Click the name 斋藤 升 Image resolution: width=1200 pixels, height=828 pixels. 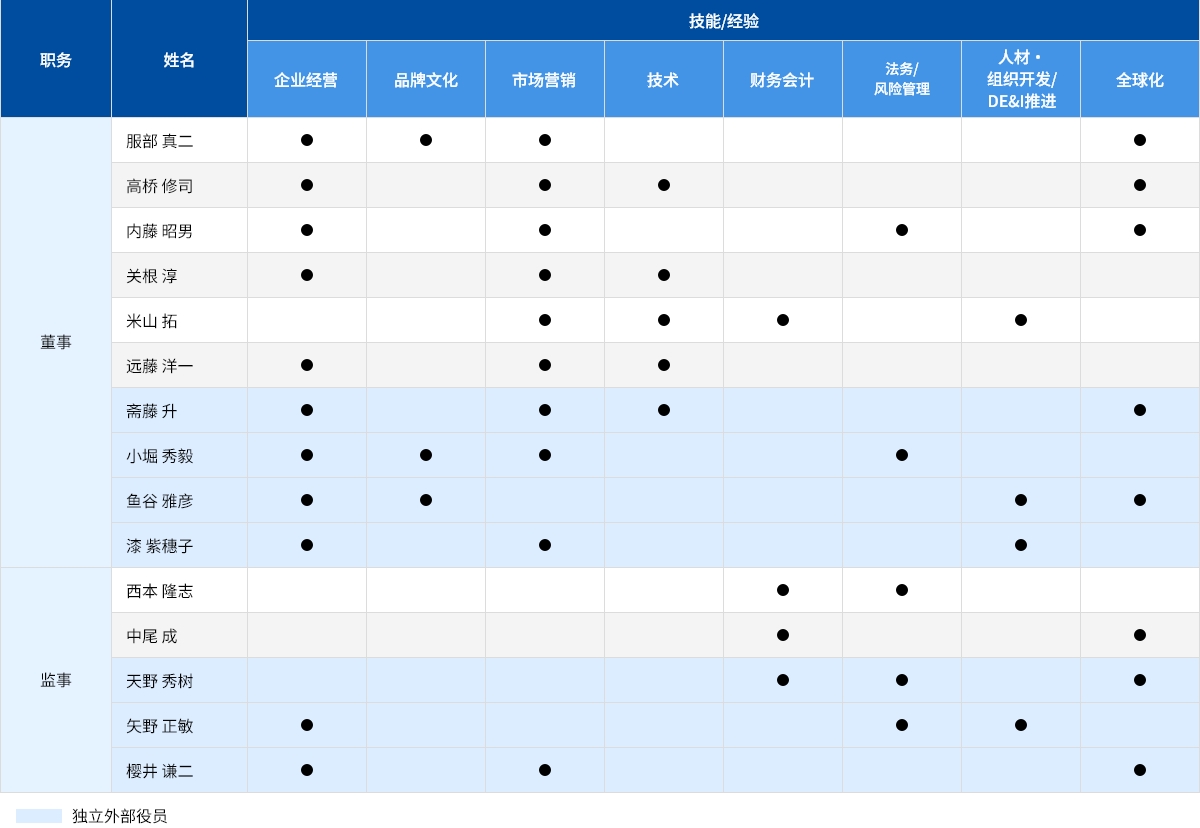click(x=152, y=411)
